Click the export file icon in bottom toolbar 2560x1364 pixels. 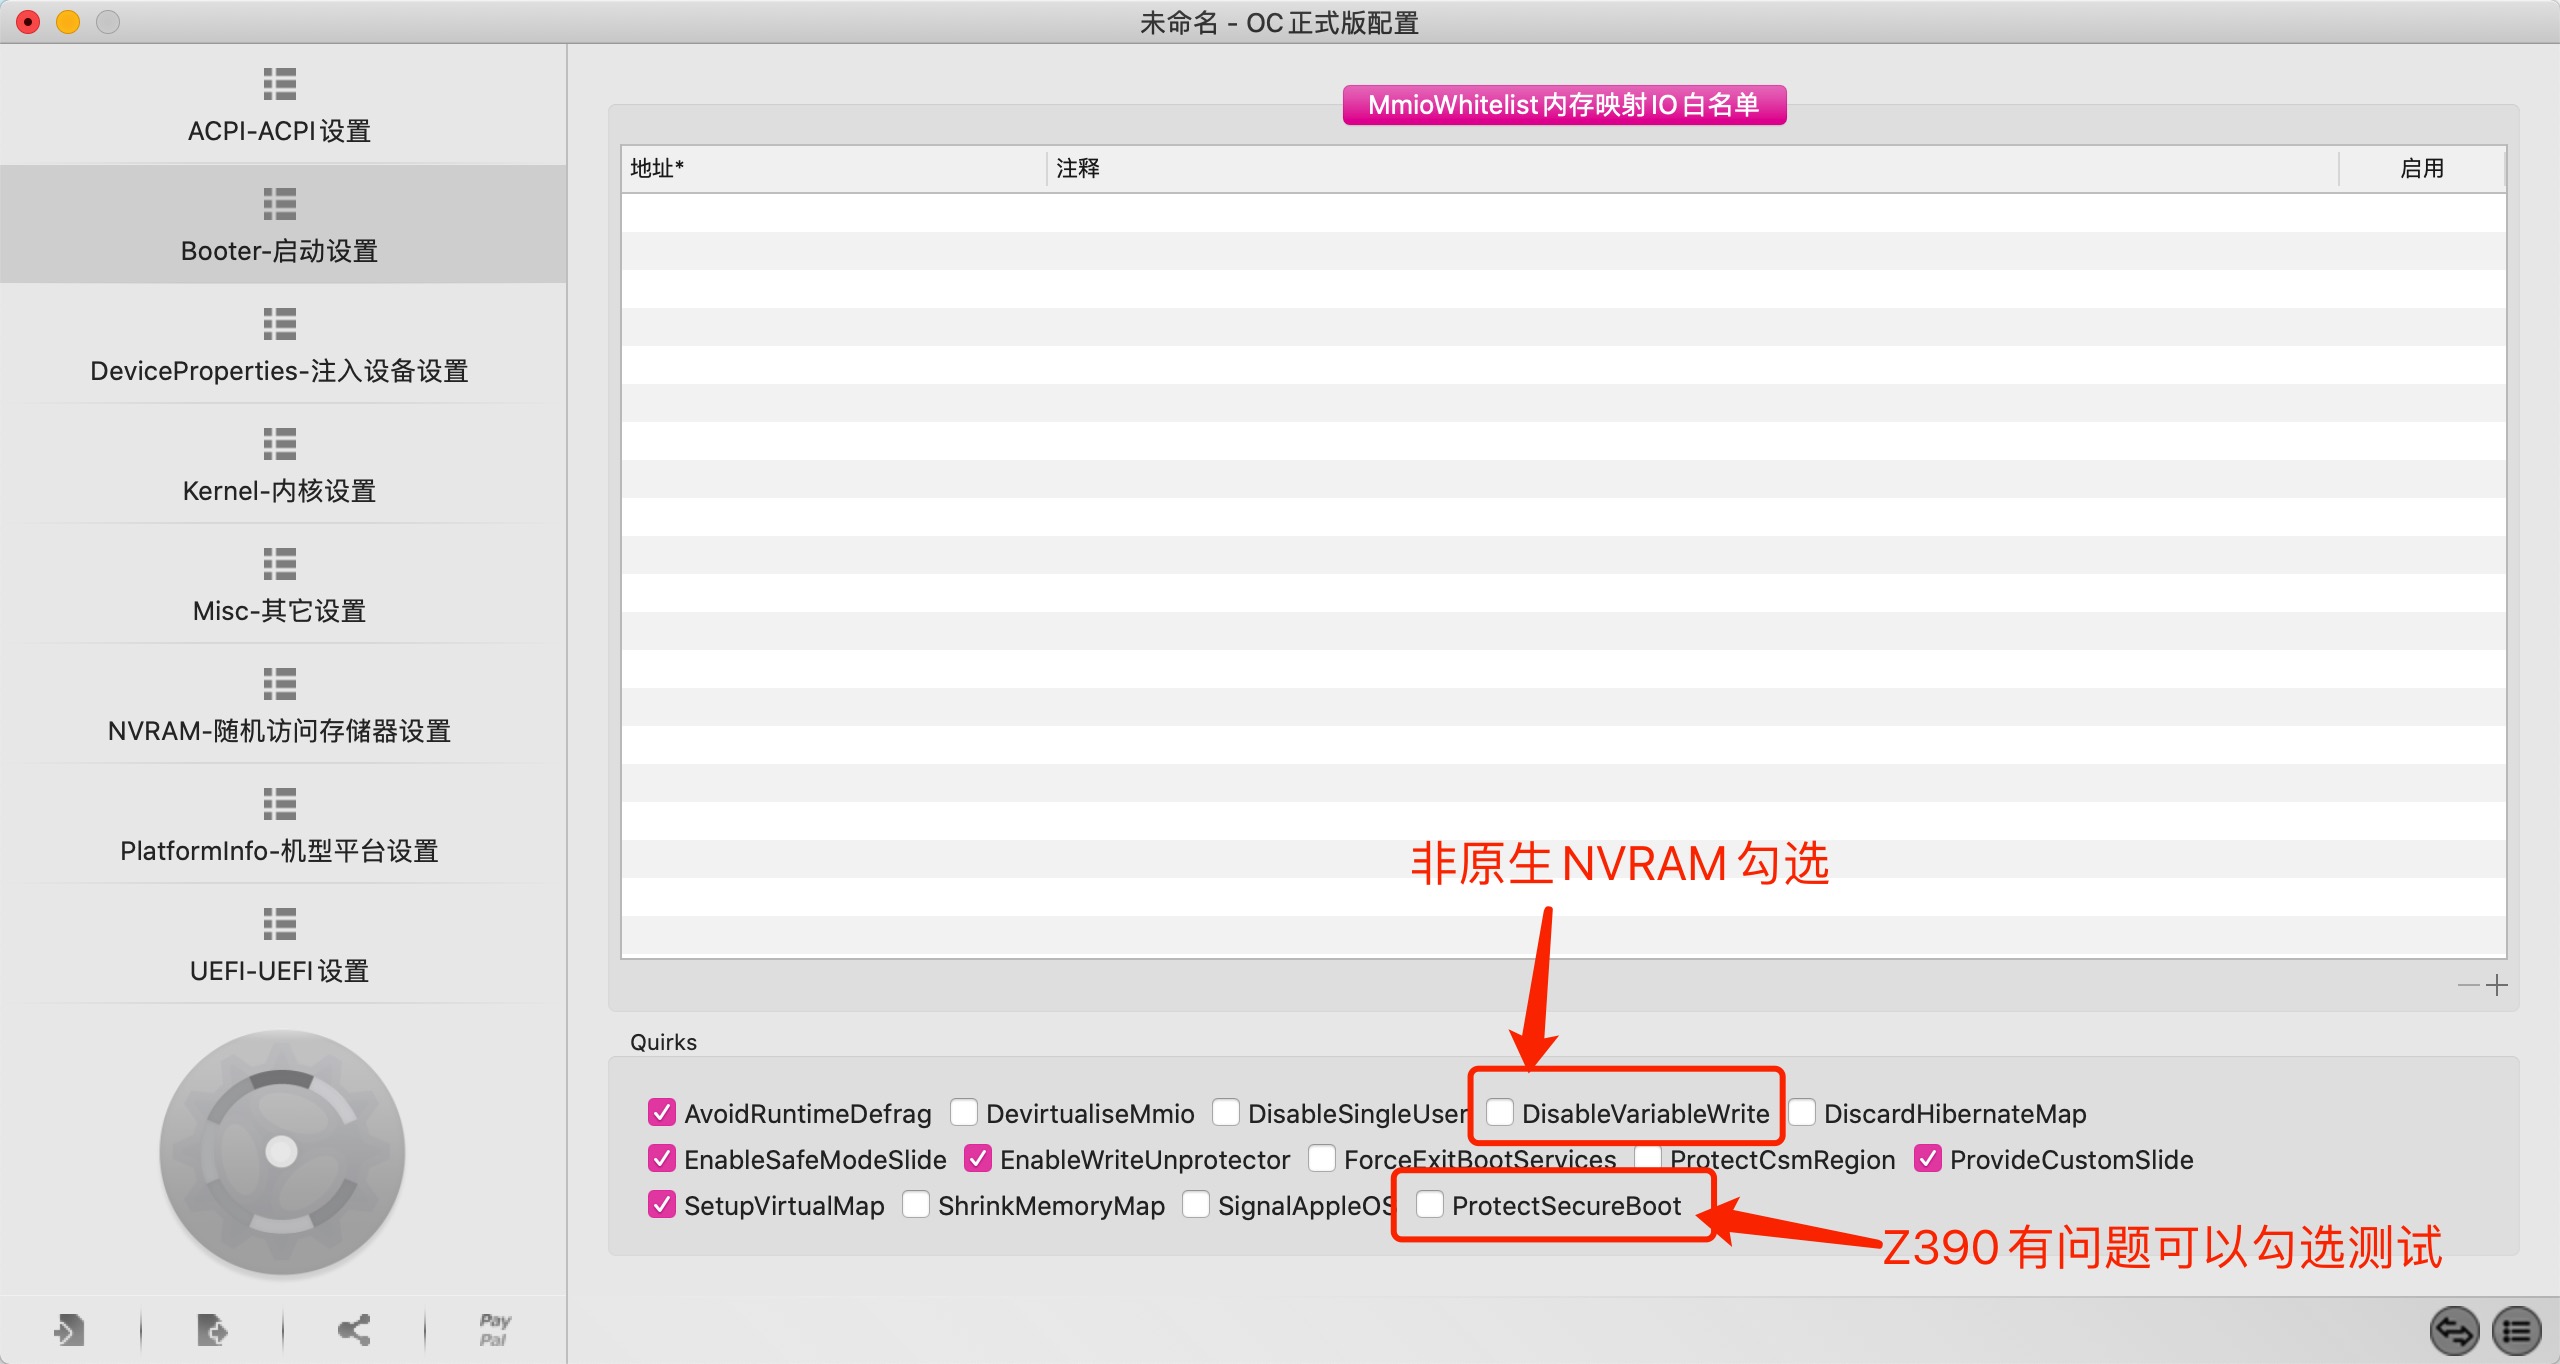click(212, 1330)
